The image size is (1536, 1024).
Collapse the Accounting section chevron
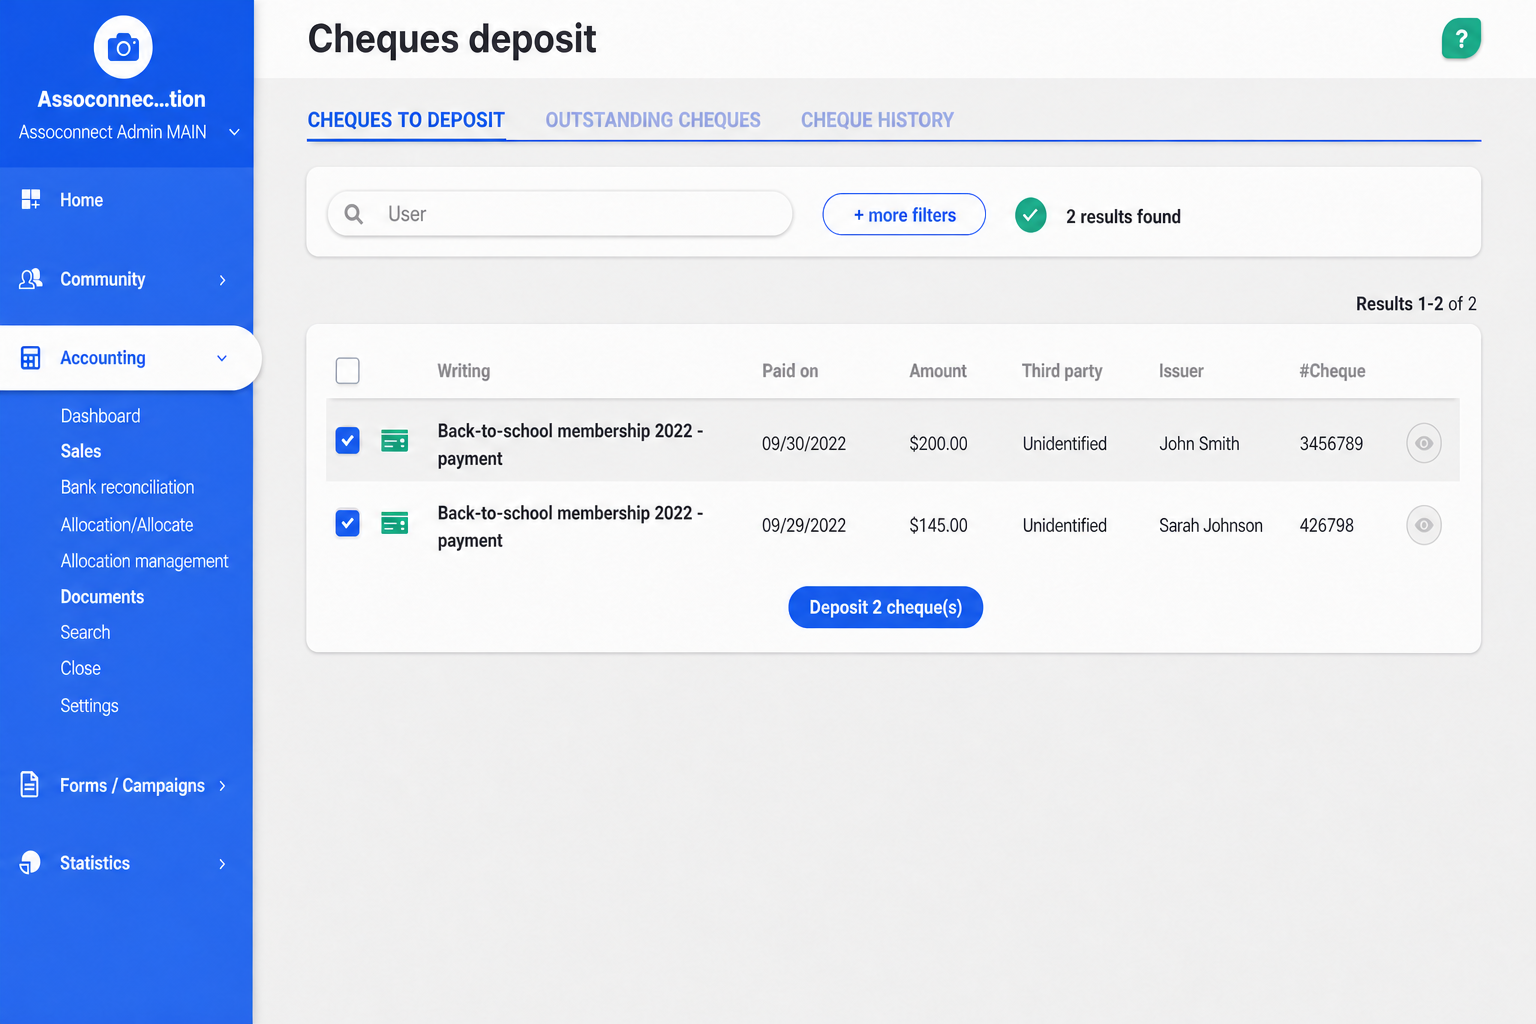(x=222, y=358)
